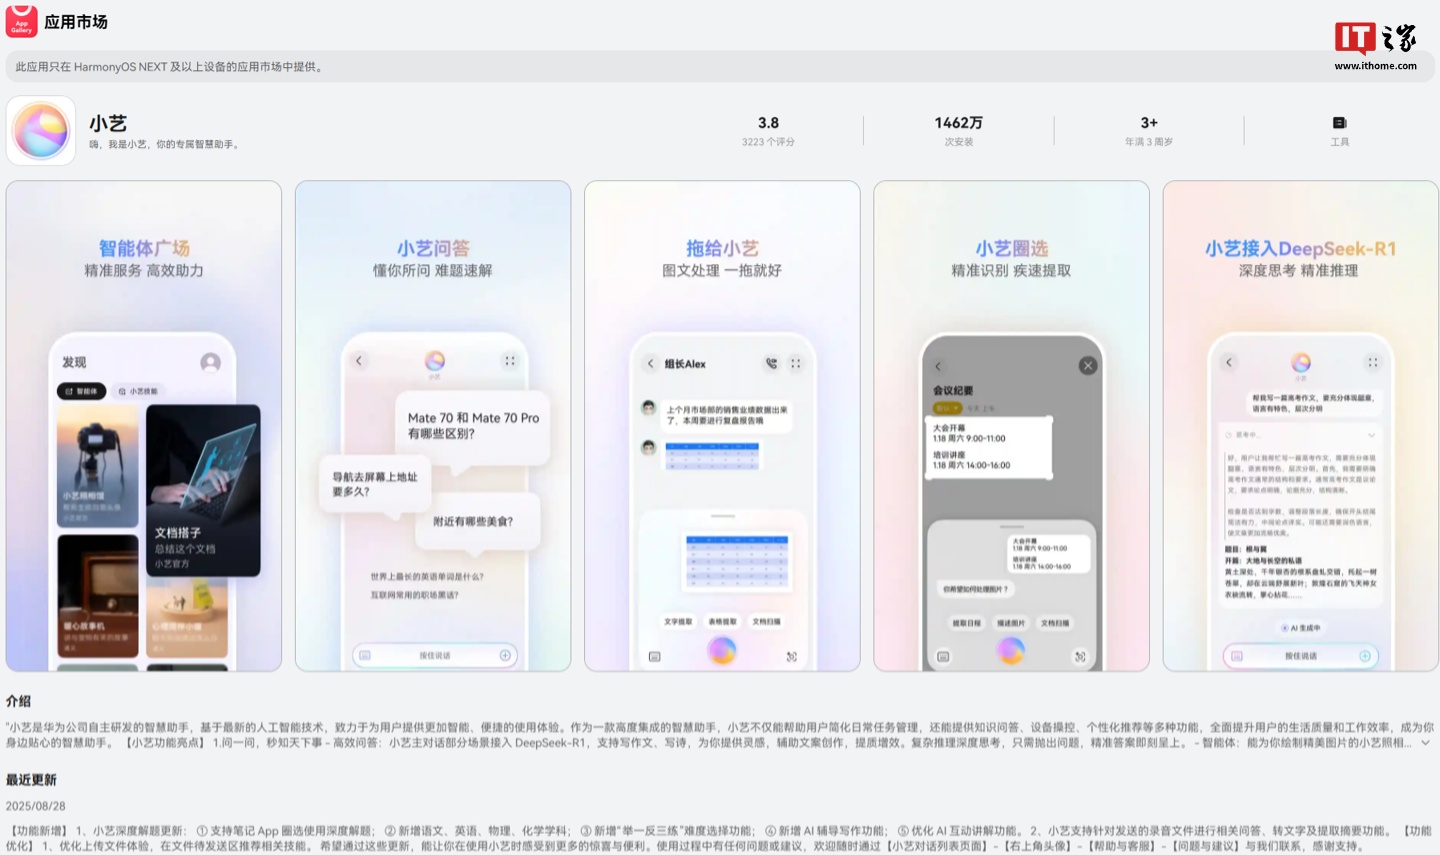Tap the colorful 小艺 voice orb button
Screen dimensions: 1440x855
coord(721,651)
